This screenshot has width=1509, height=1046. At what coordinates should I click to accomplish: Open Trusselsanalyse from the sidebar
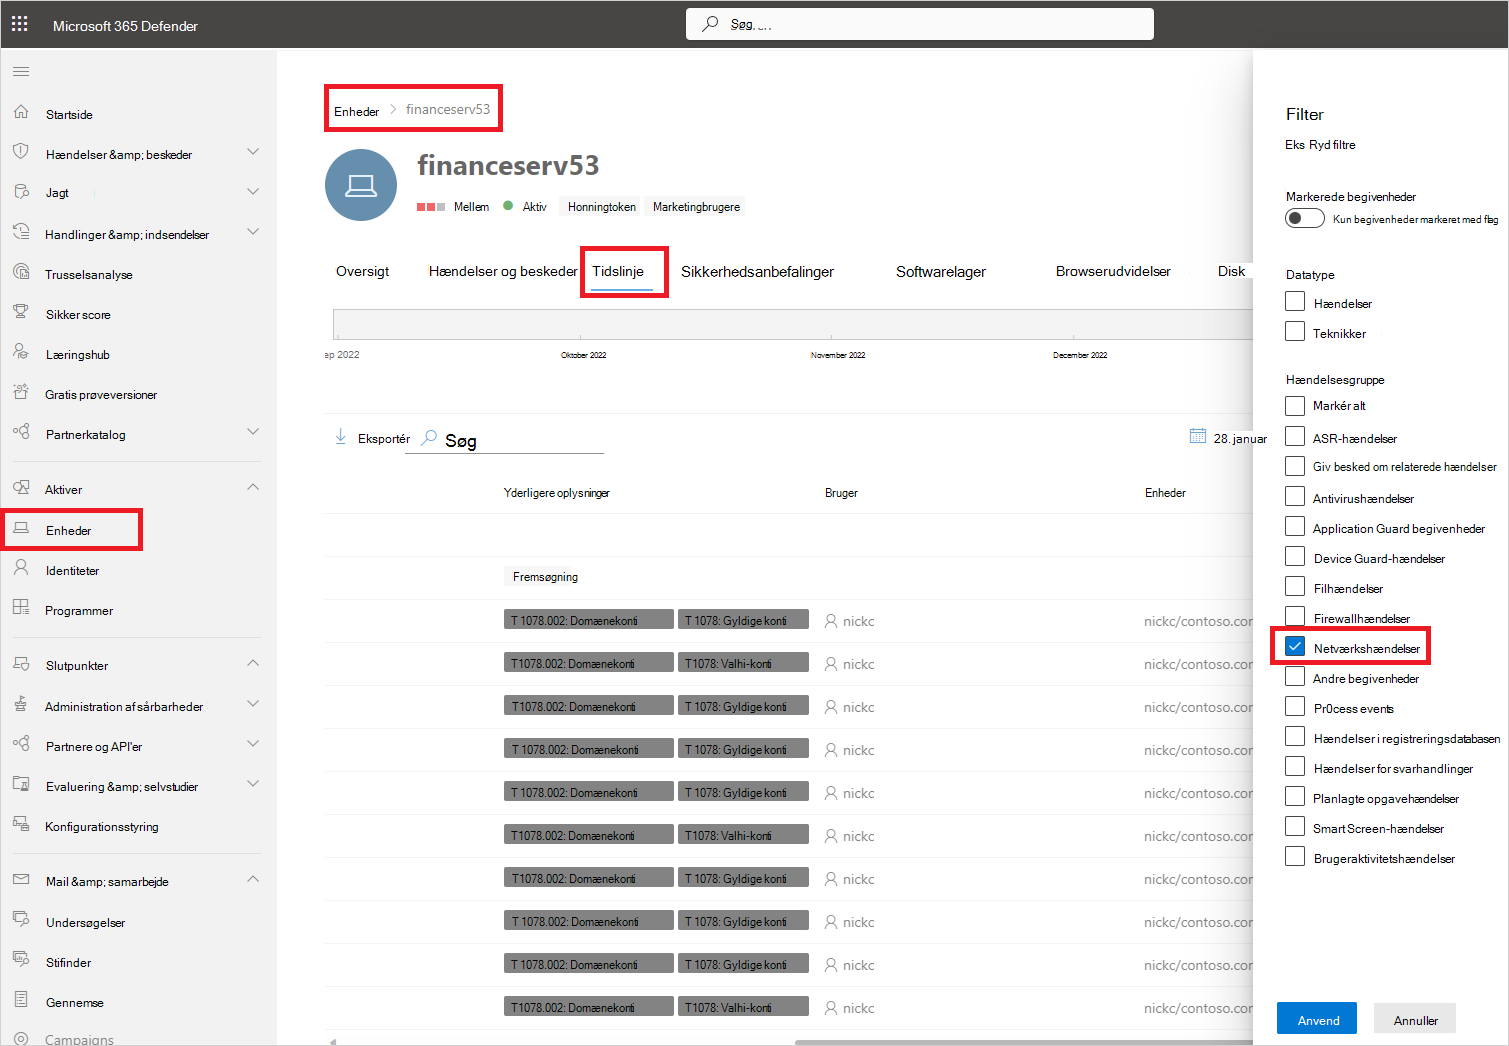pyautogui.click(x=87, y=273)
